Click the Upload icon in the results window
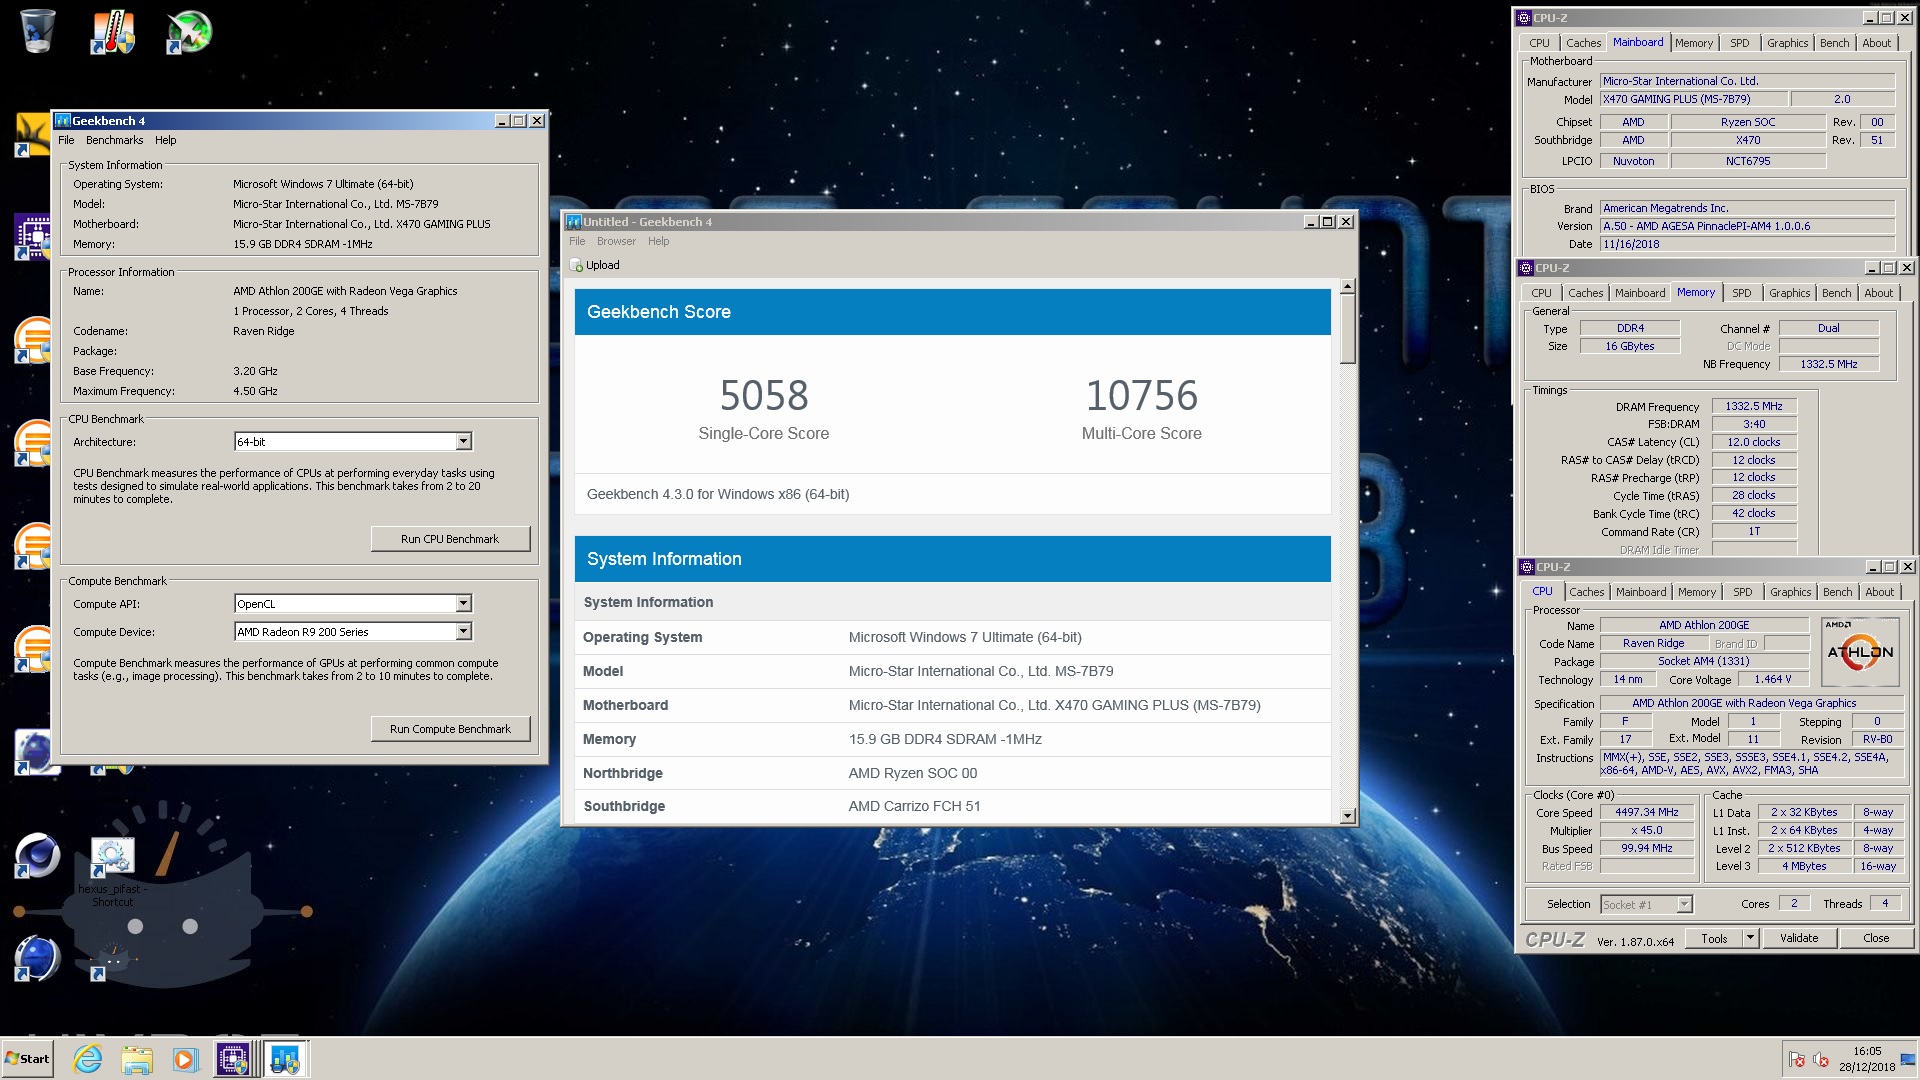 click(576, 265)
